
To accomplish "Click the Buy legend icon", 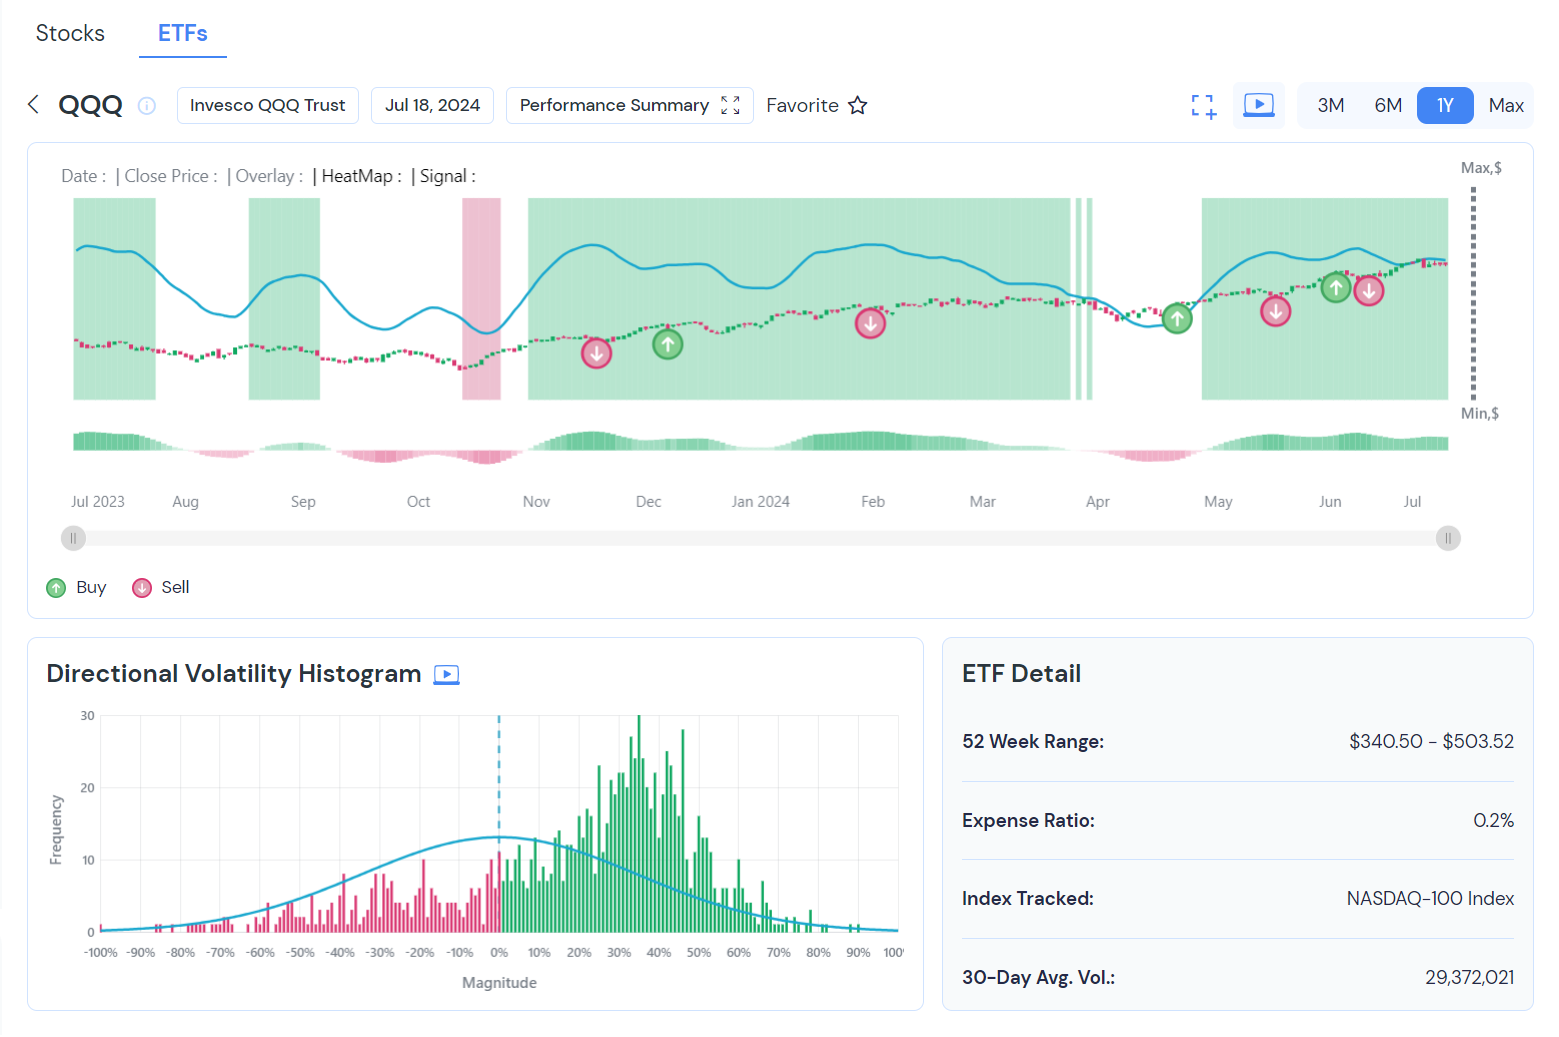I will click(56, 588).
